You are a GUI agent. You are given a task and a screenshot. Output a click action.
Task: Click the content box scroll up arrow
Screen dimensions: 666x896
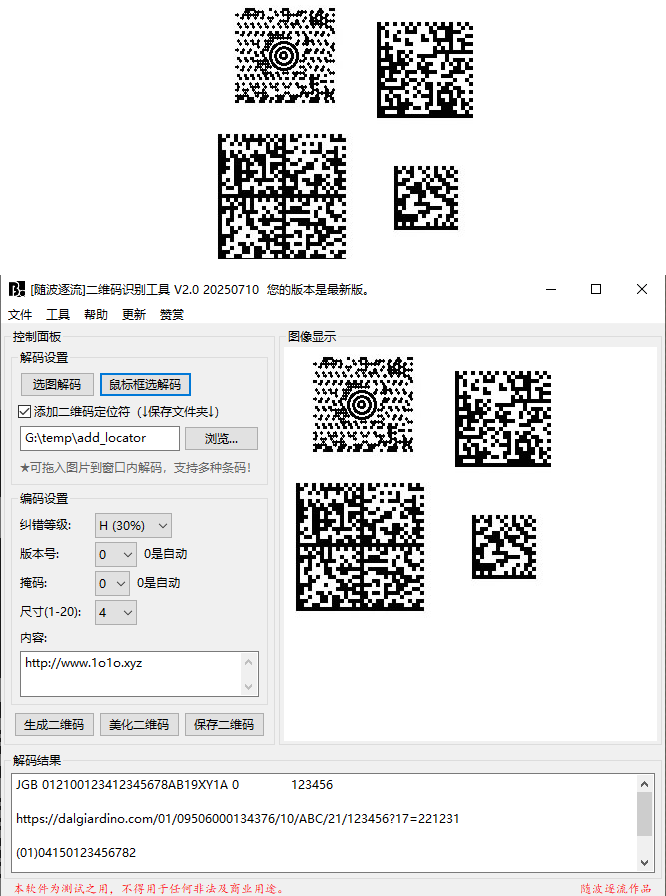click(x=248, y=662)
